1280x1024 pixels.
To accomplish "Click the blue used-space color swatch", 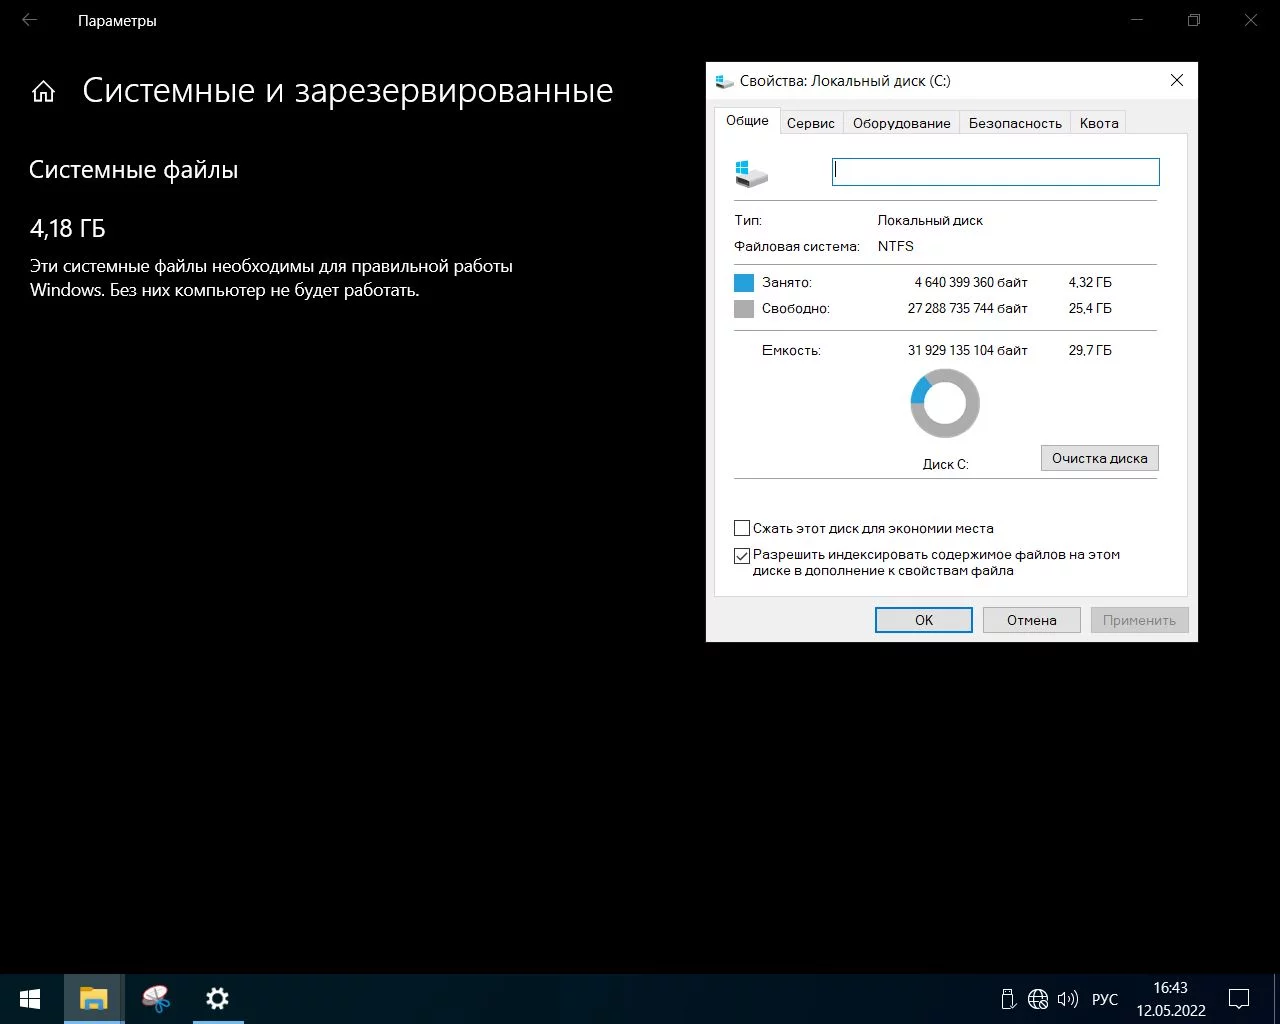I will pyautogui.click(x=744, y=283).
